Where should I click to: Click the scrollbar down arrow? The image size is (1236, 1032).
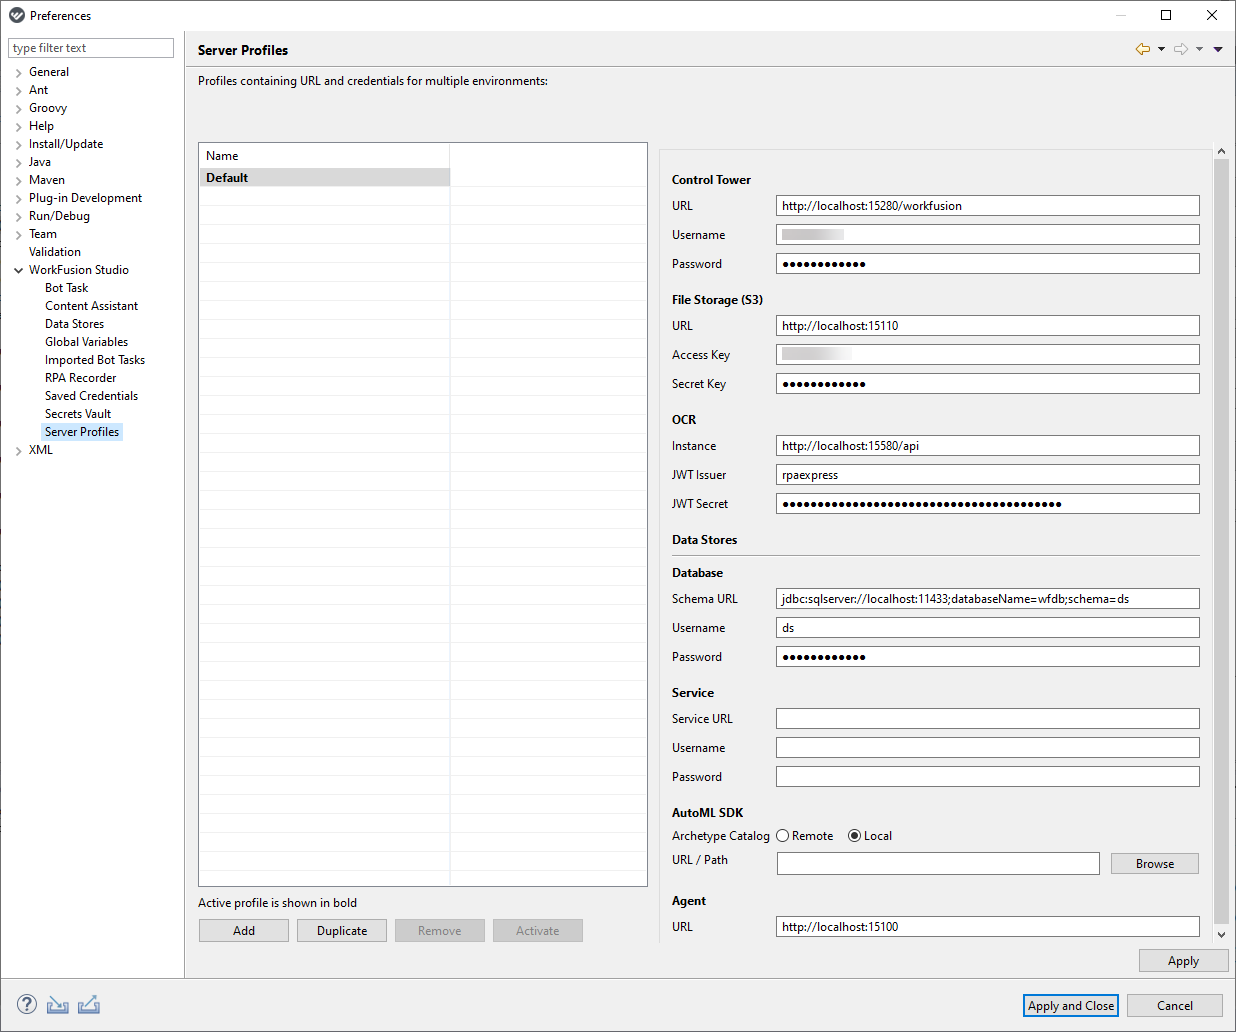pos(1221,934)
